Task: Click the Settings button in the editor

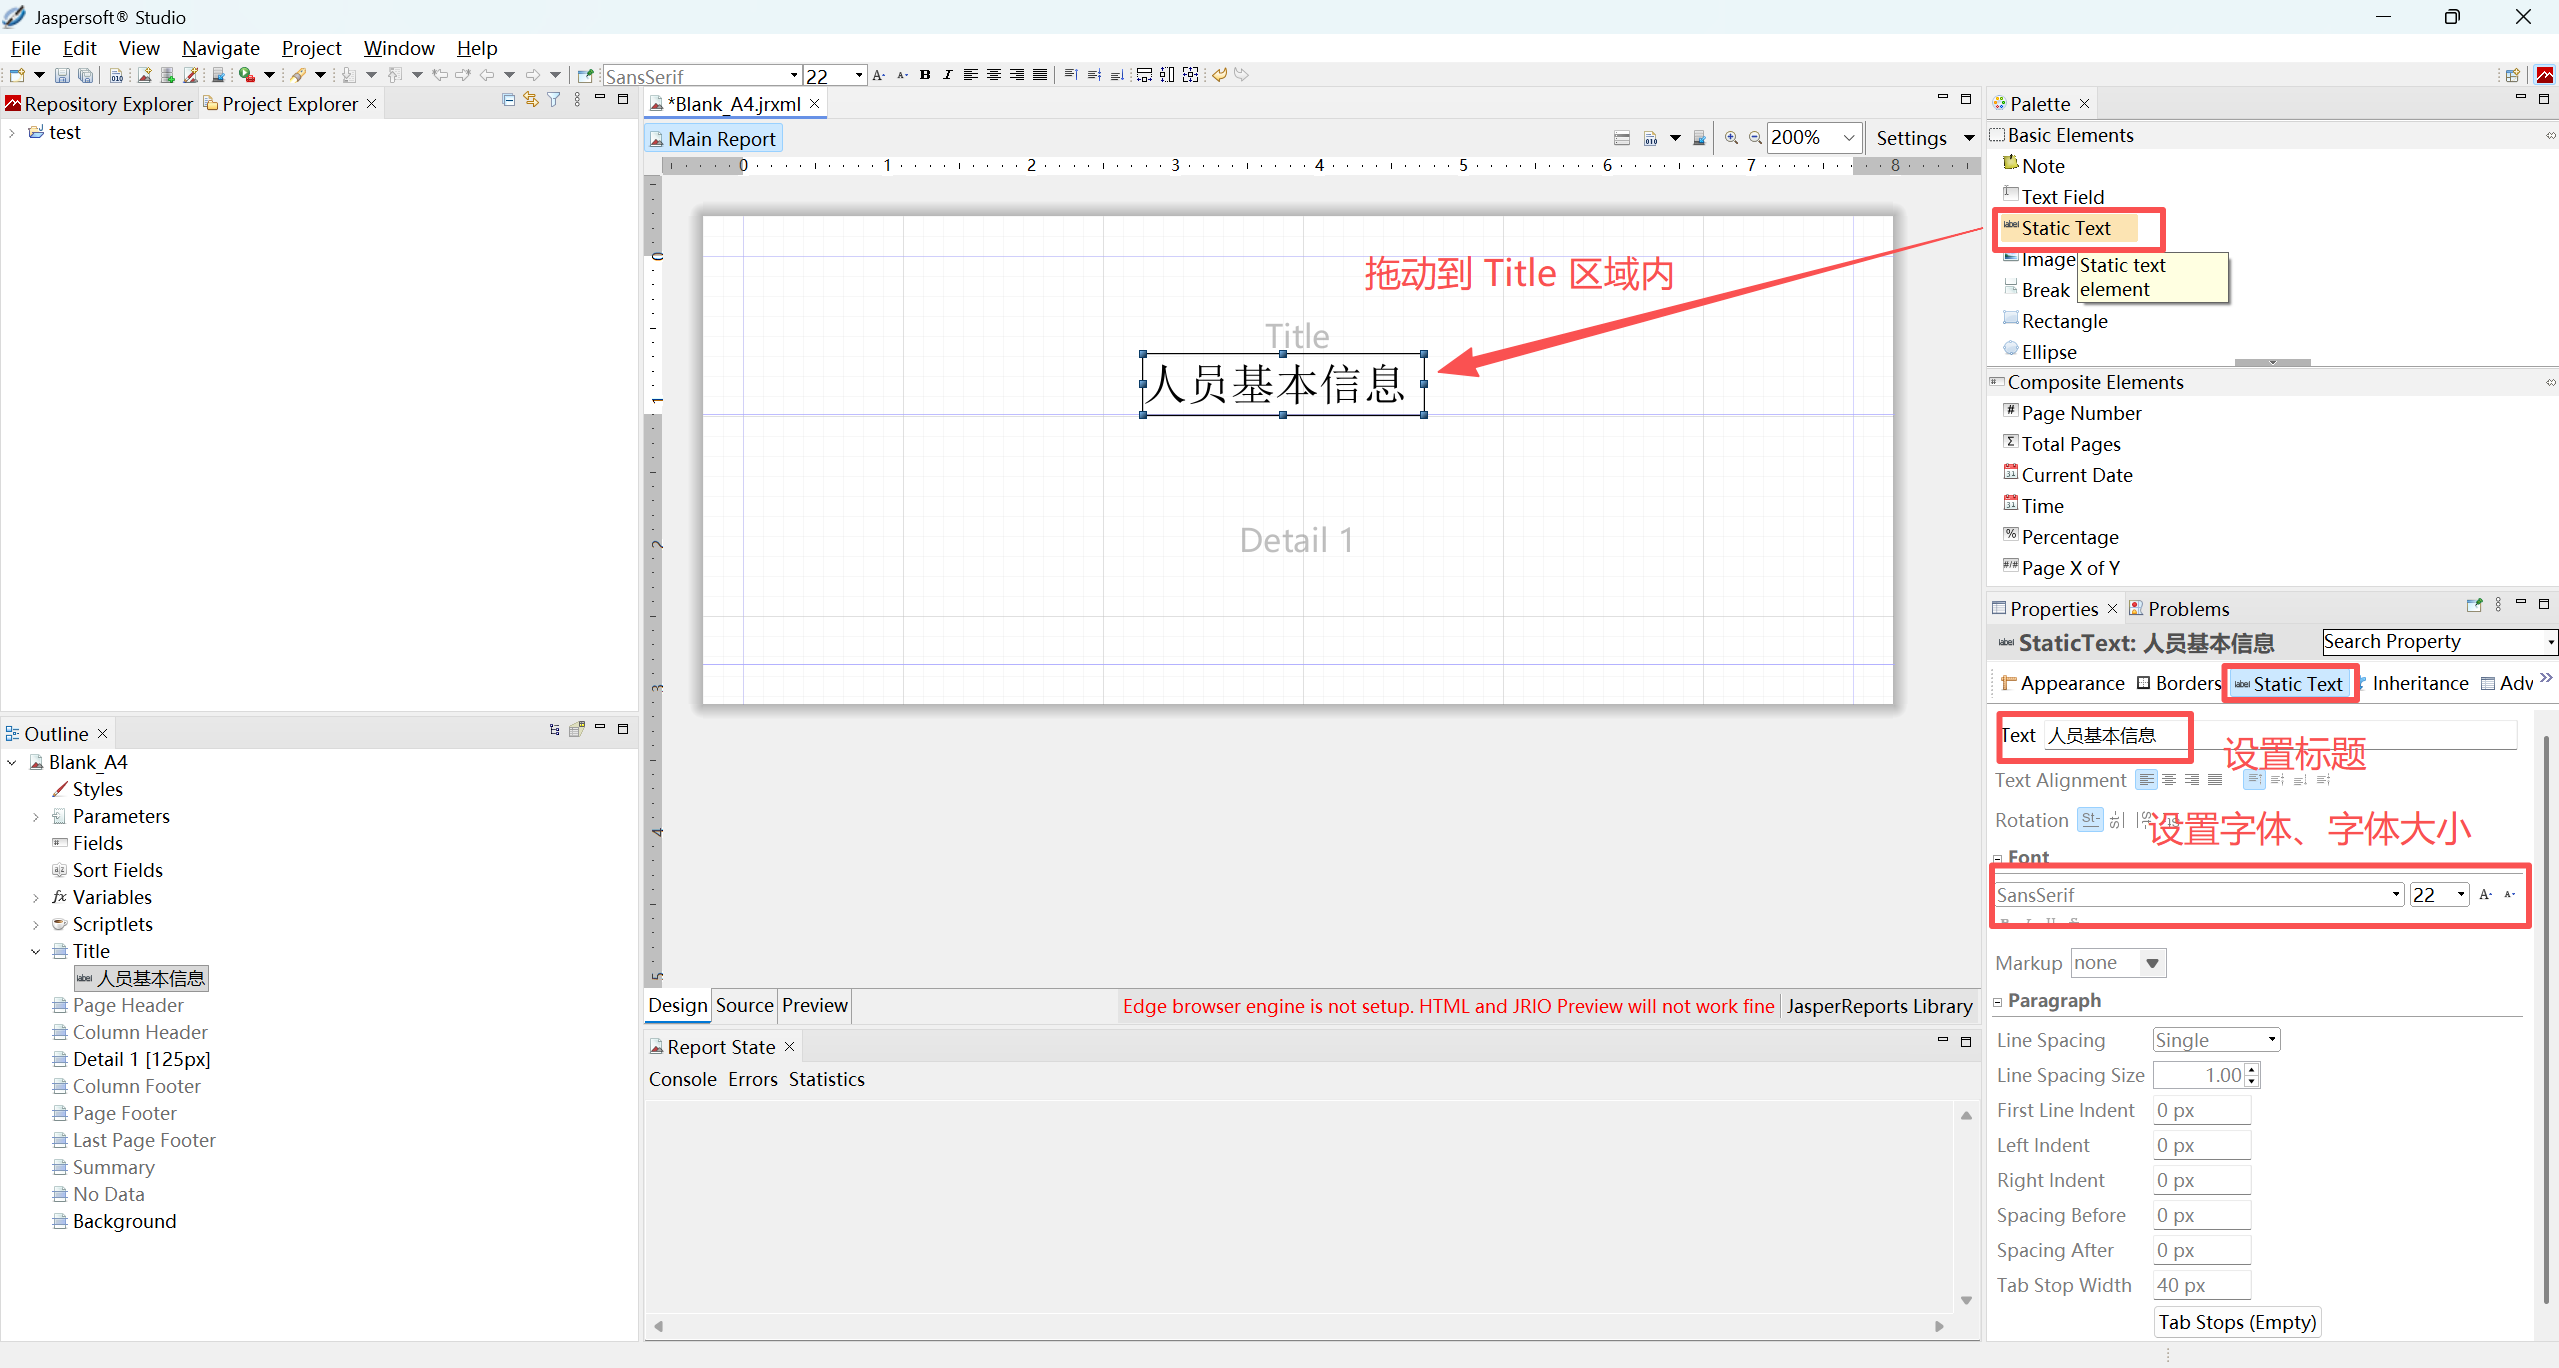Action: 1910,138
